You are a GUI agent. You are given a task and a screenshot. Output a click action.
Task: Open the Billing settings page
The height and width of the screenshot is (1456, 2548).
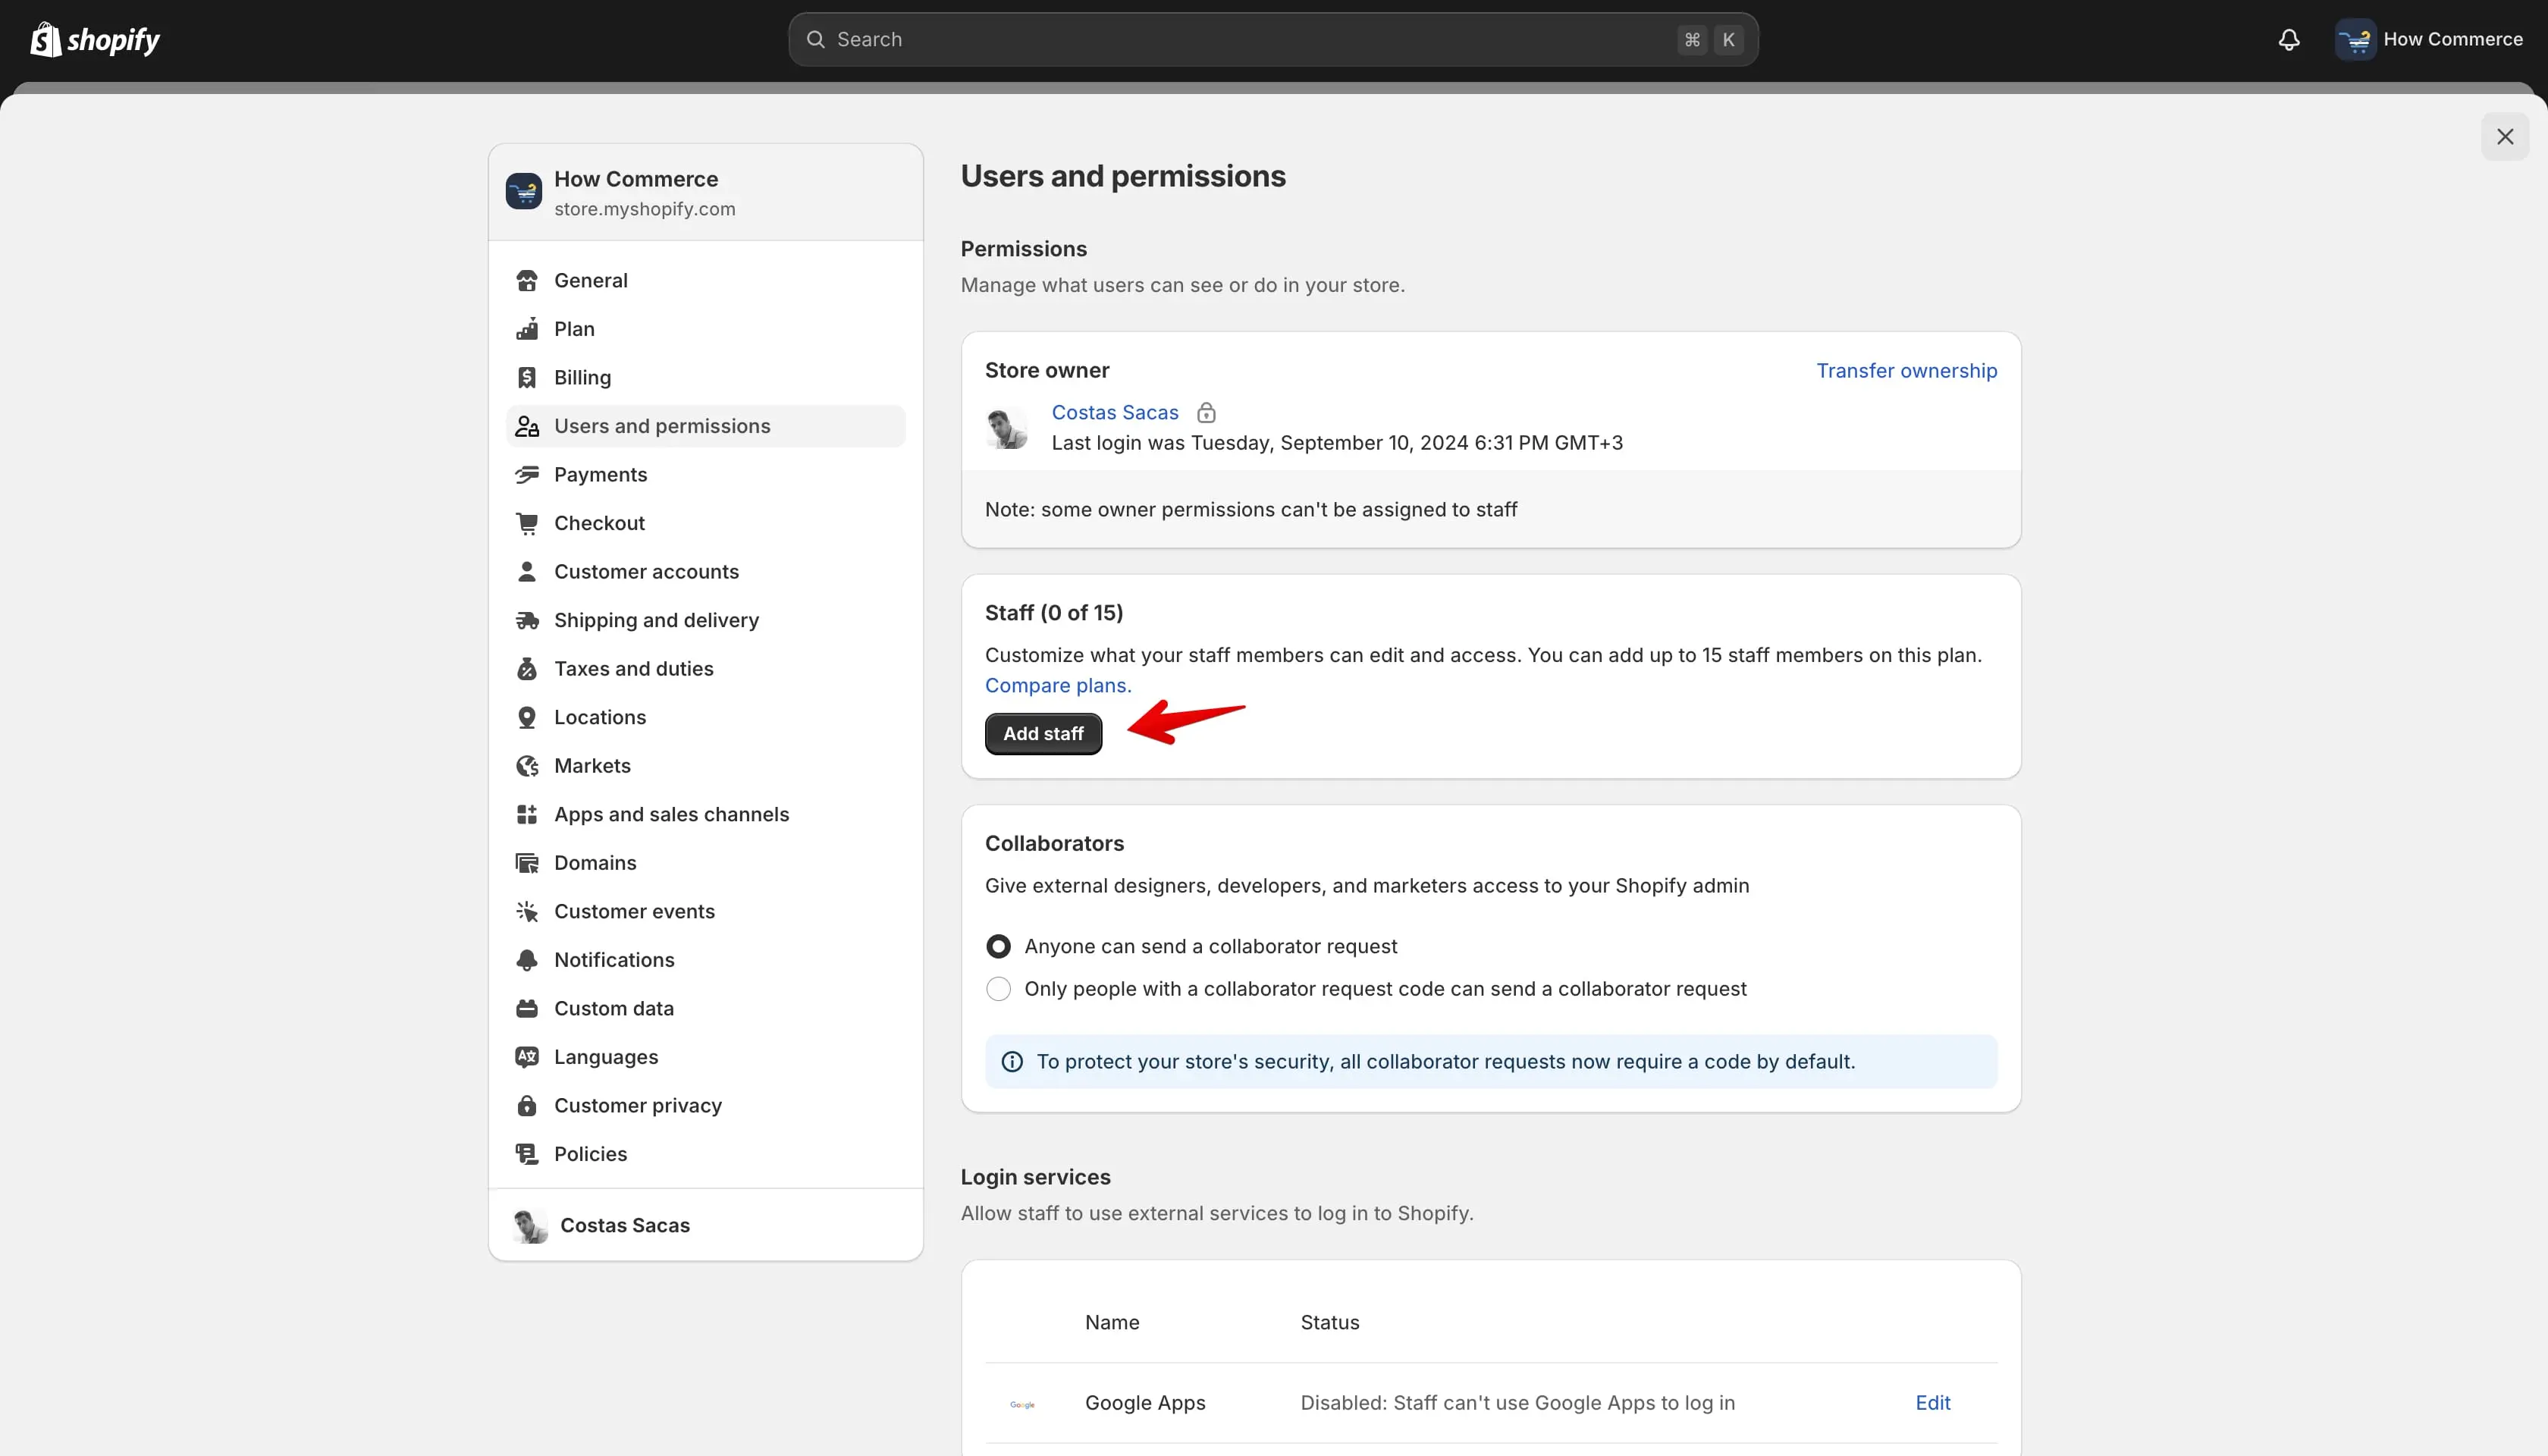pyautogui.click(x=706, y=378)
